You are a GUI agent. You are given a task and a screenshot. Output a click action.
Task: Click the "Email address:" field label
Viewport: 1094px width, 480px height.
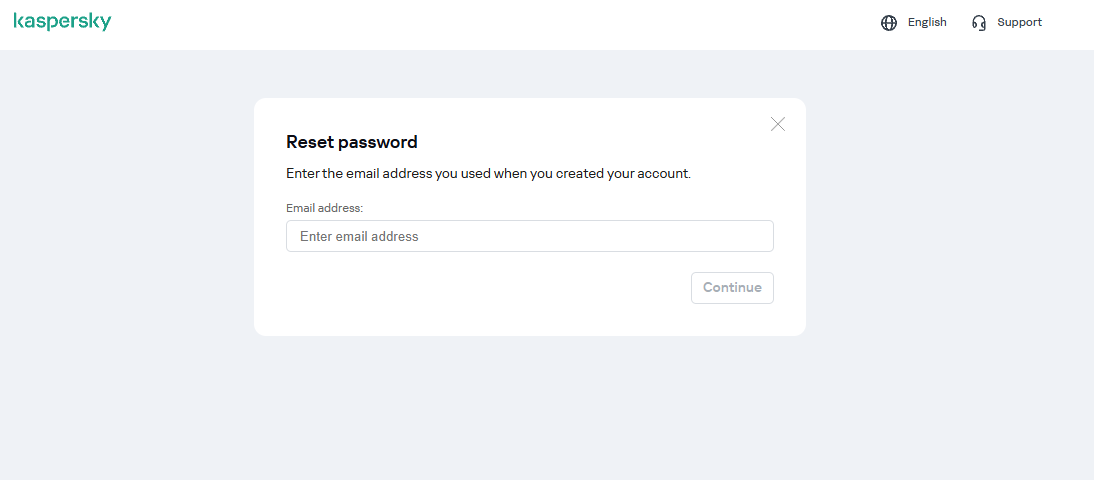point(324,208)
